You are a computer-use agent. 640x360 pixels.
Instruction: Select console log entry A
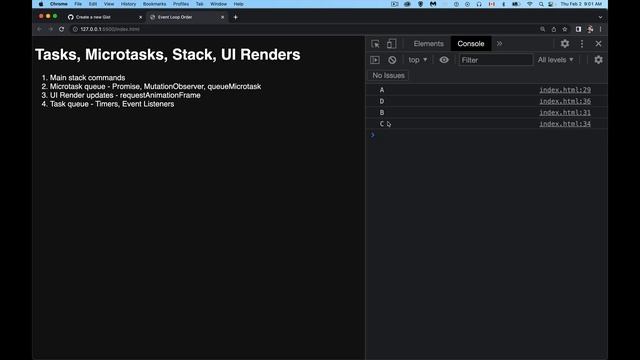487,90
